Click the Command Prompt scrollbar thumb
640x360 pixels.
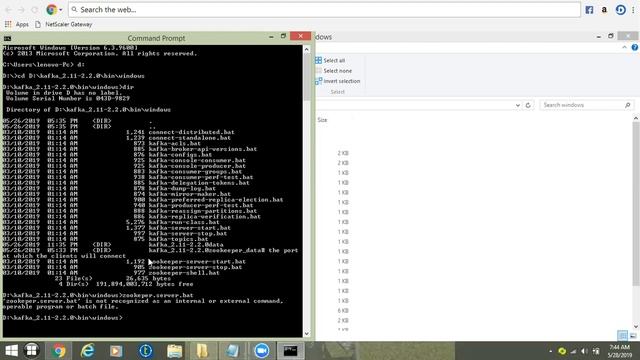click(x=307, y=77)
